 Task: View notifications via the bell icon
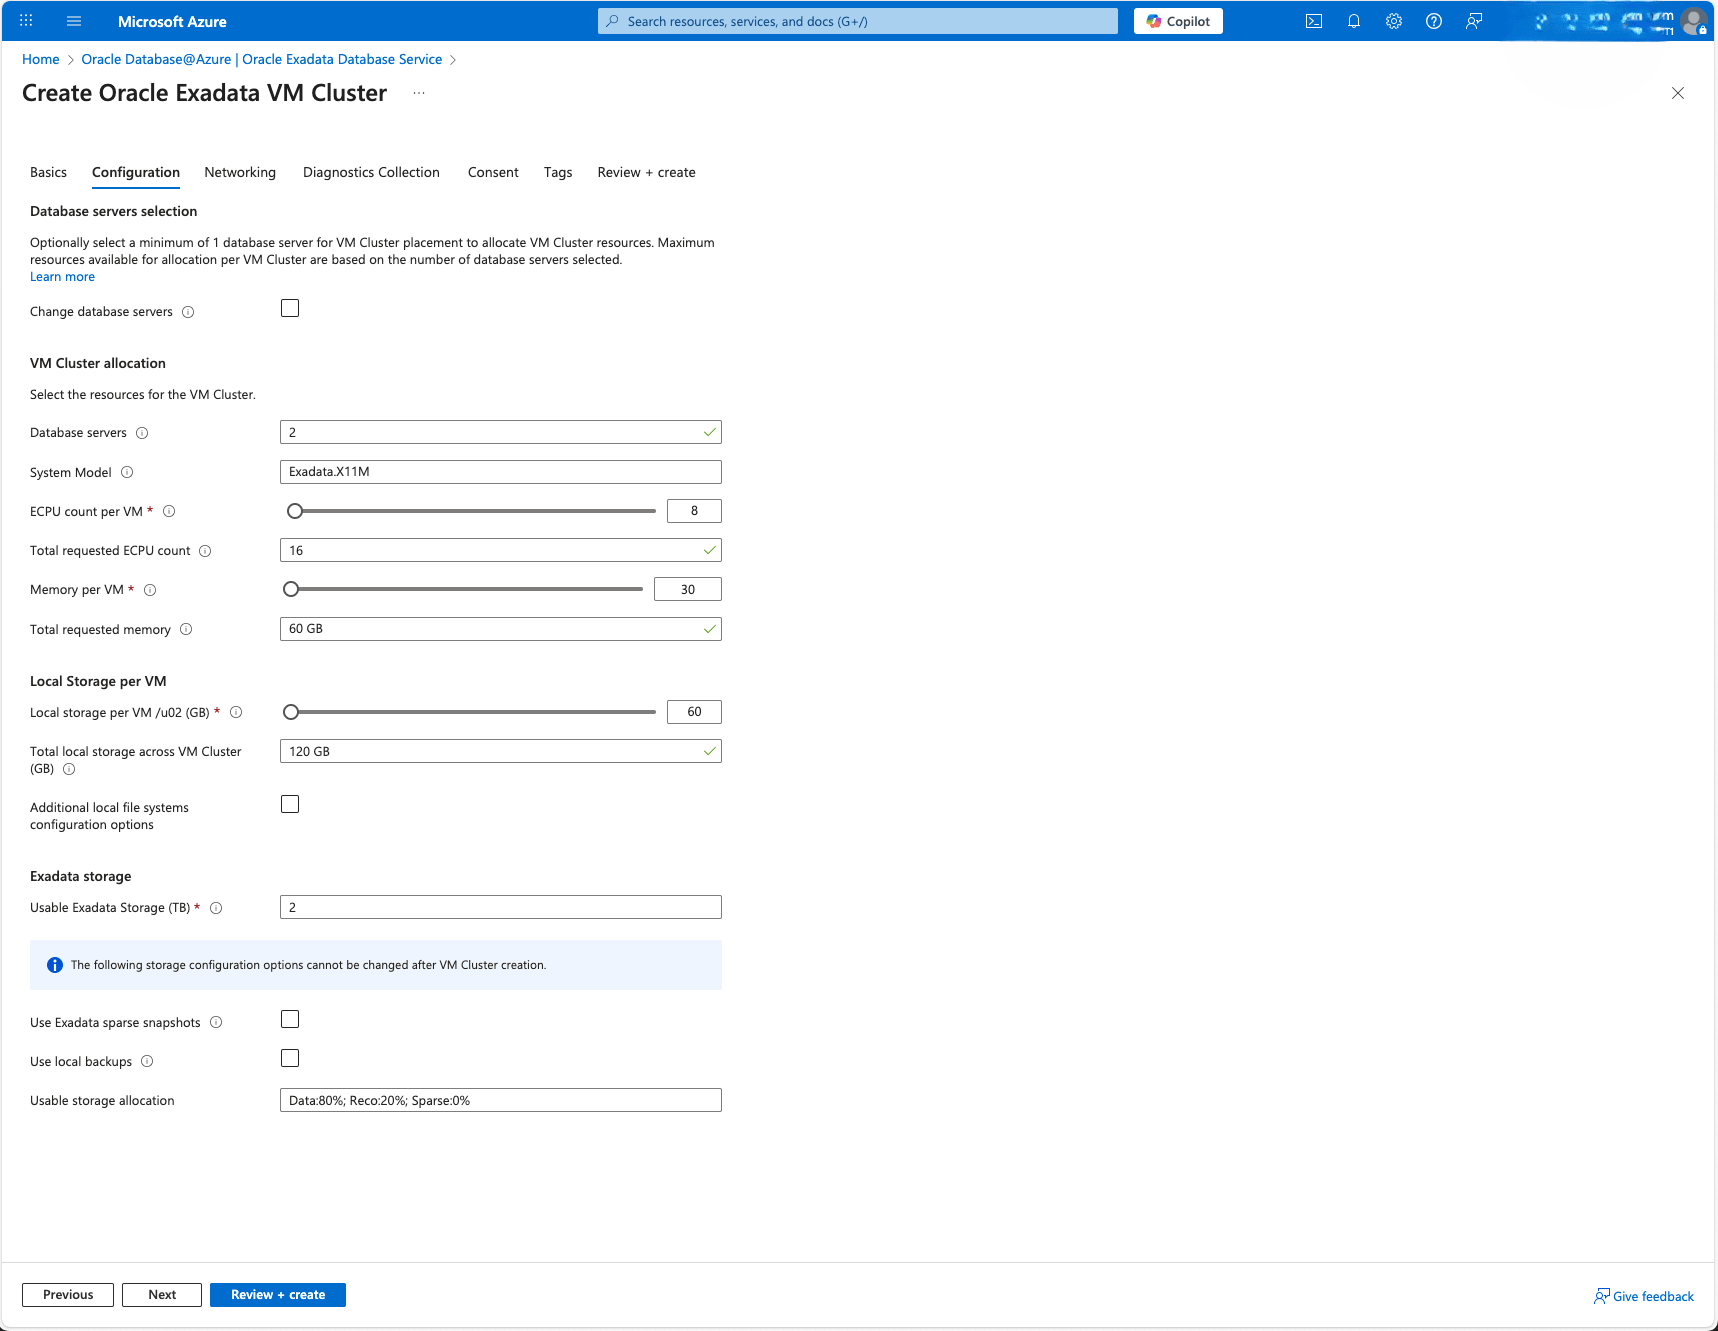1353,21
